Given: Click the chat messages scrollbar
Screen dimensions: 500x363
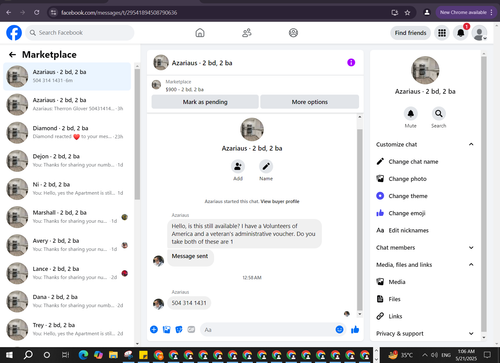Looking at the screenshot, I should 360,220.
